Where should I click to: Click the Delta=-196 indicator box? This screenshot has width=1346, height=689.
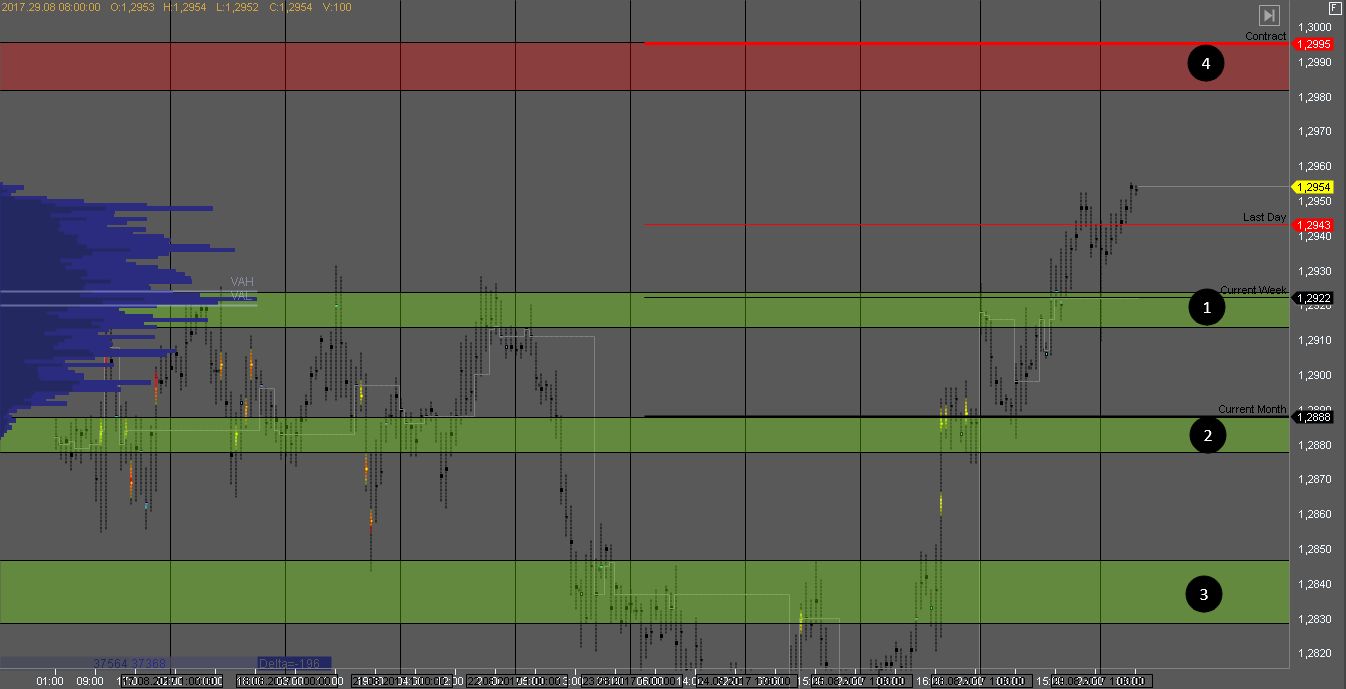[x=292, y=662]
